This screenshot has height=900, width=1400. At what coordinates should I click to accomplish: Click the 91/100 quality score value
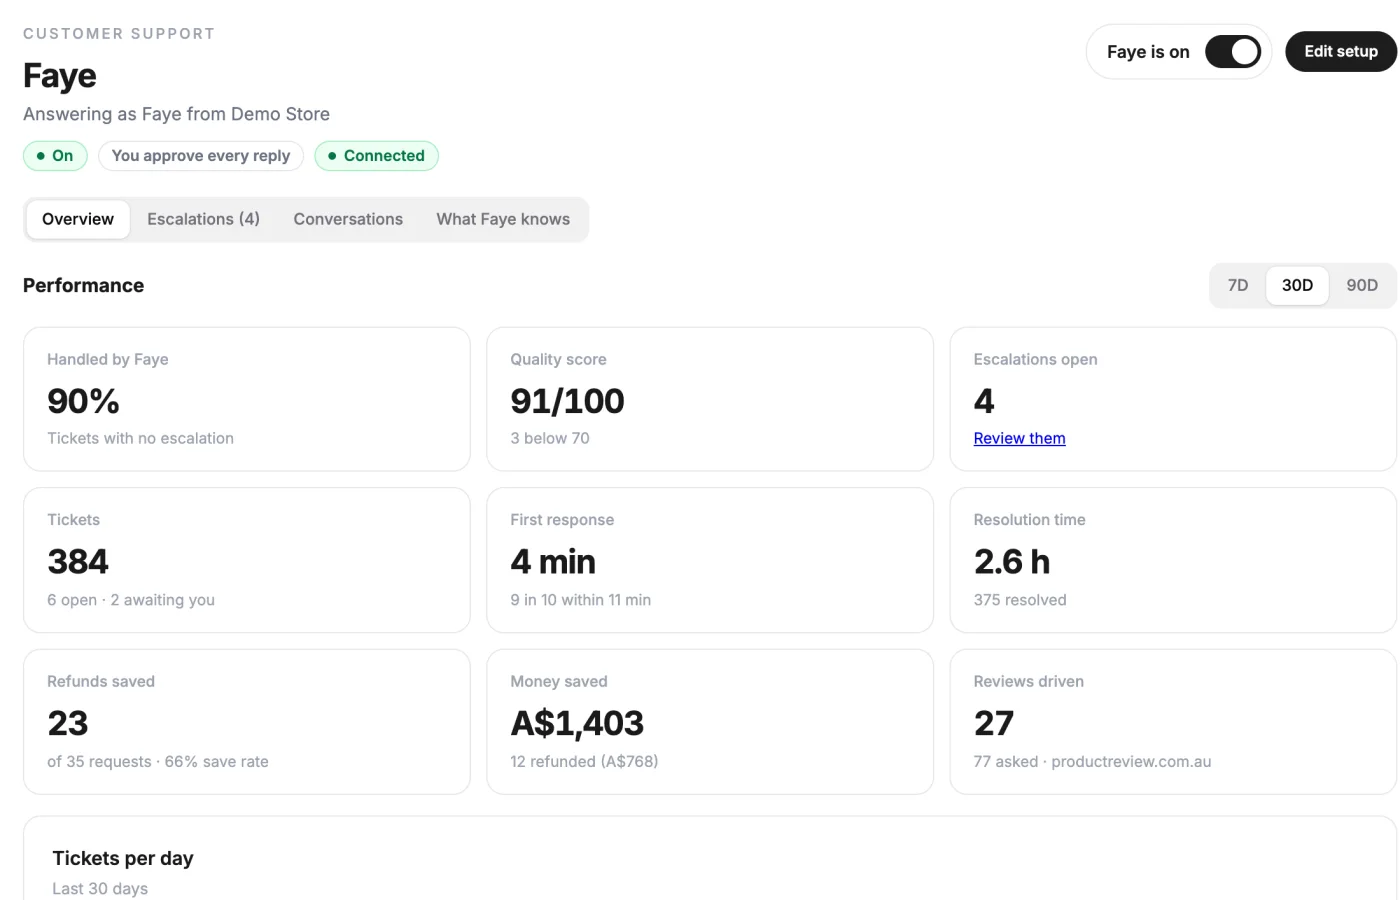(x=567, y=401)
